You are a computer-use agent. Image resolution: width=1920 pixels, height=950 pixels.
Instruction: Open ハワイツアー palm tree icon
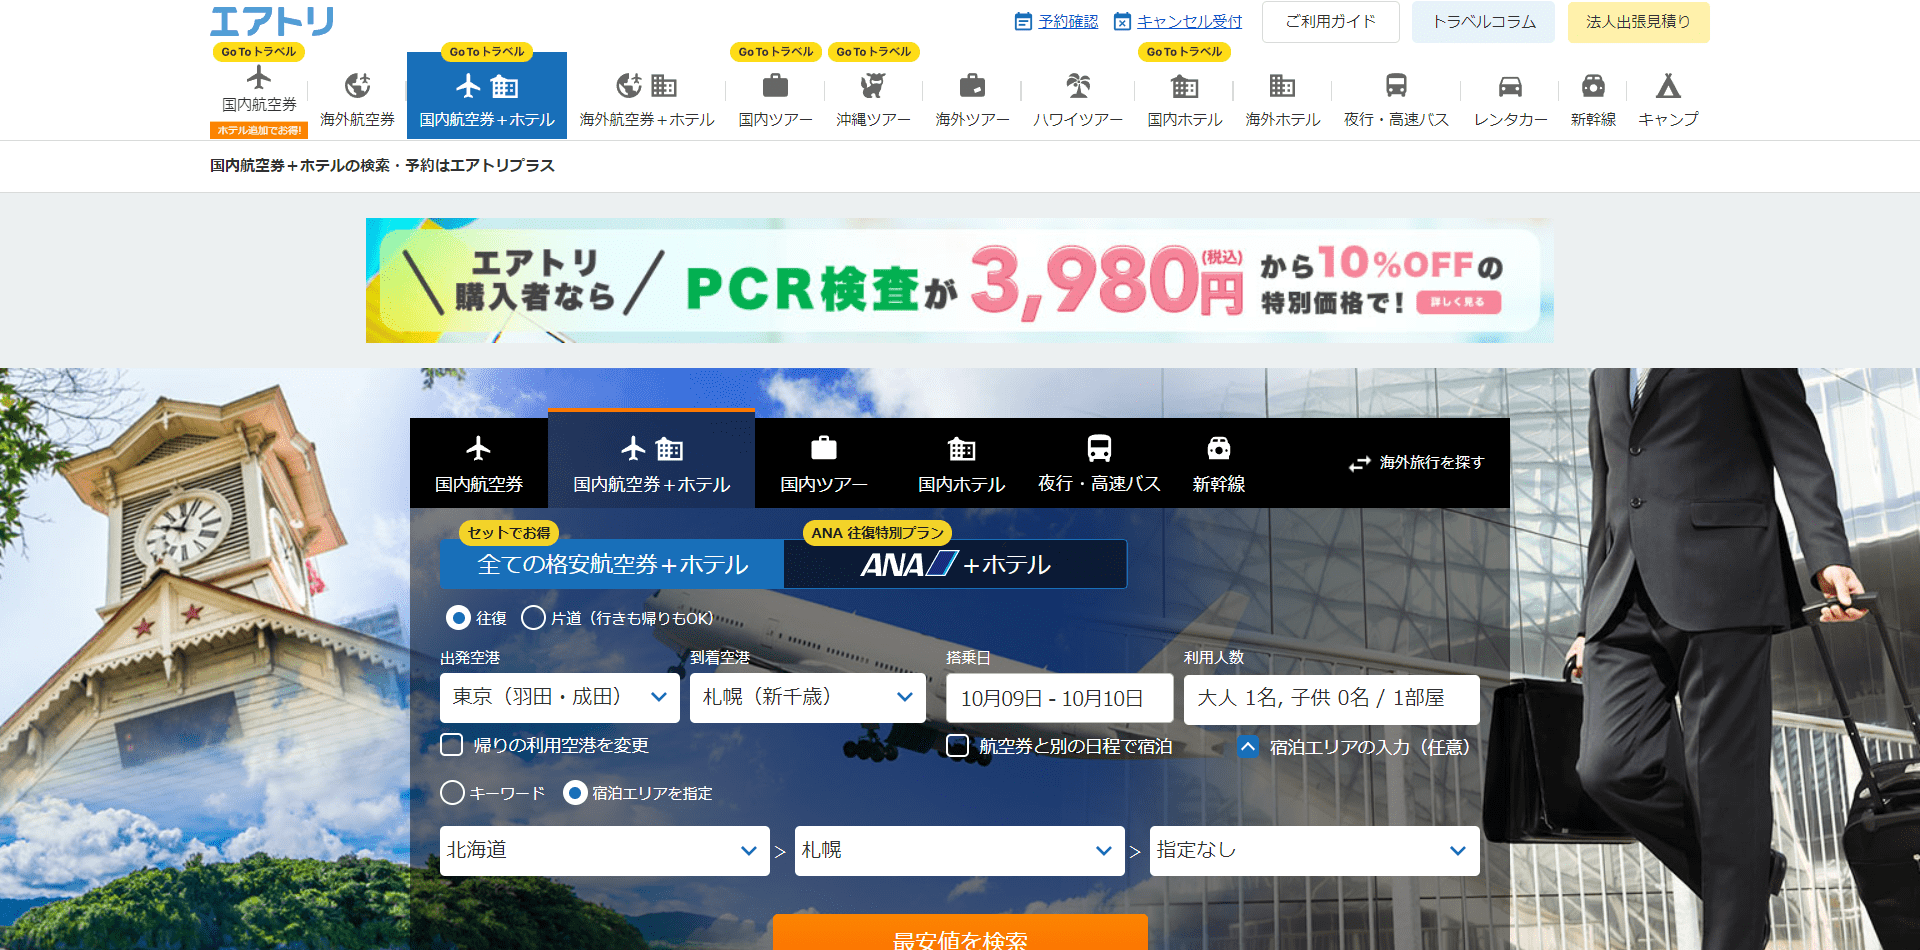pyautogui.click(x=1078, y=86)
